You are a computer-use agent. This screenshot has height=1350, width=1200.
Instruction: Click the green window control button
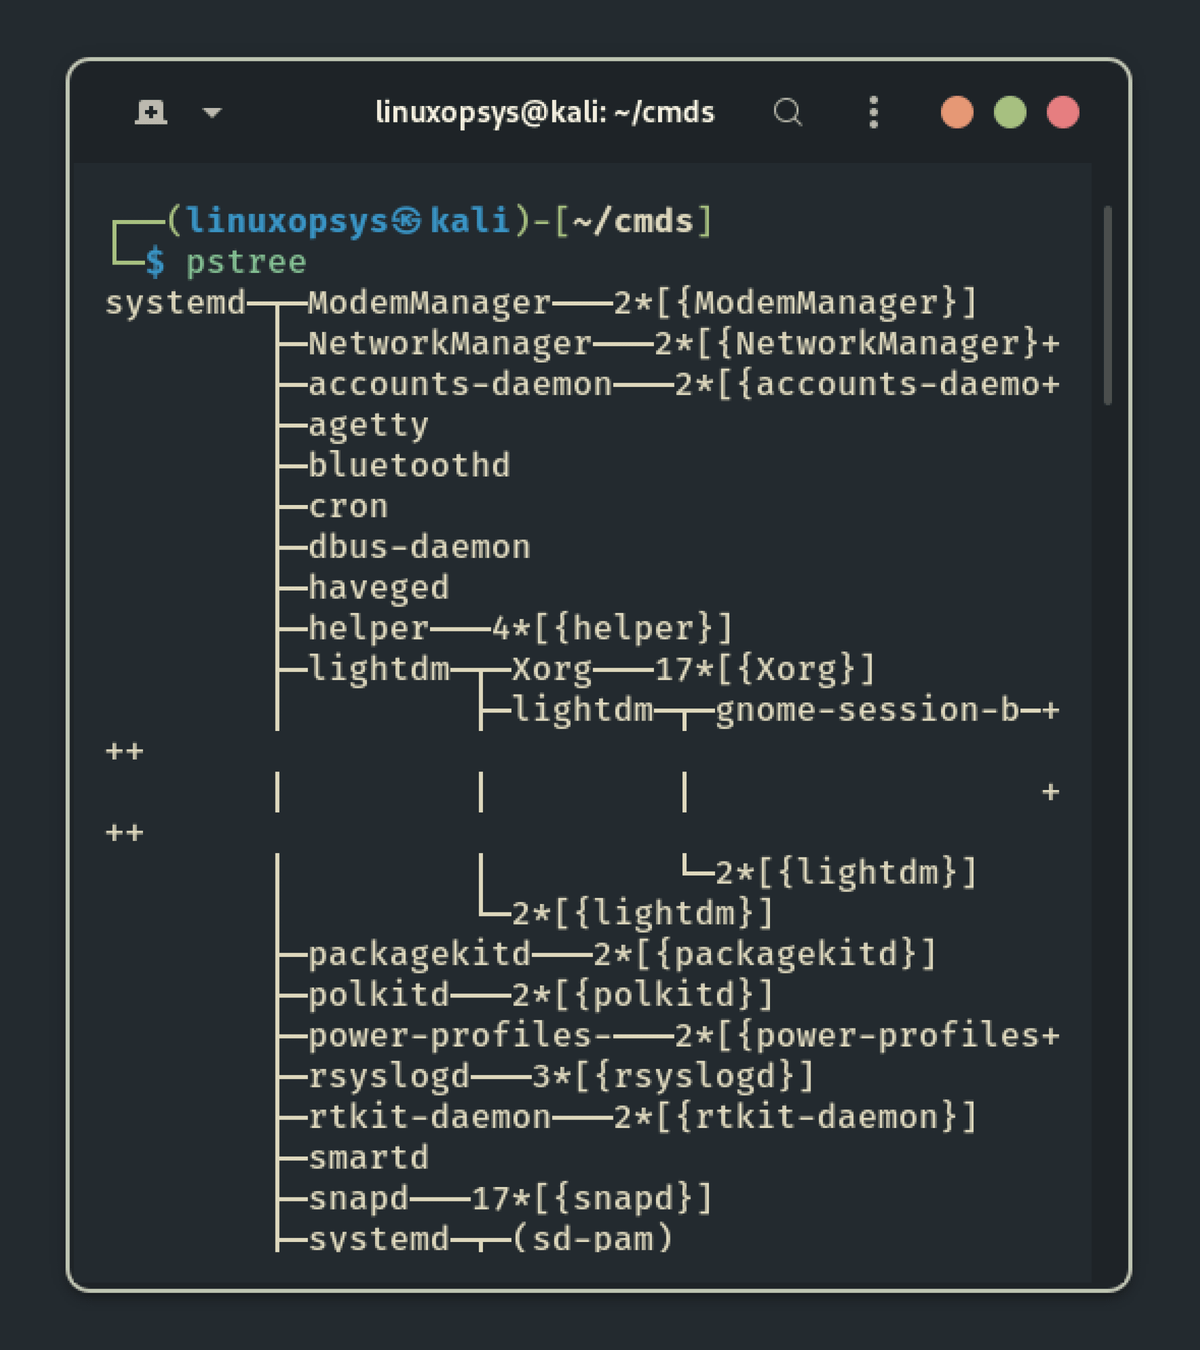(1010, 112)
